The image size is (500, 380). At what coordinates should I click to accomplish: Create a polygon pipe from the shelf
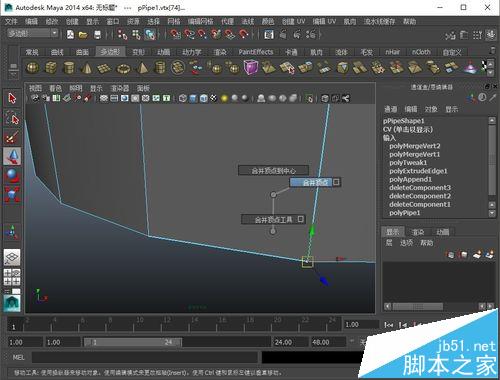(160, 68)
